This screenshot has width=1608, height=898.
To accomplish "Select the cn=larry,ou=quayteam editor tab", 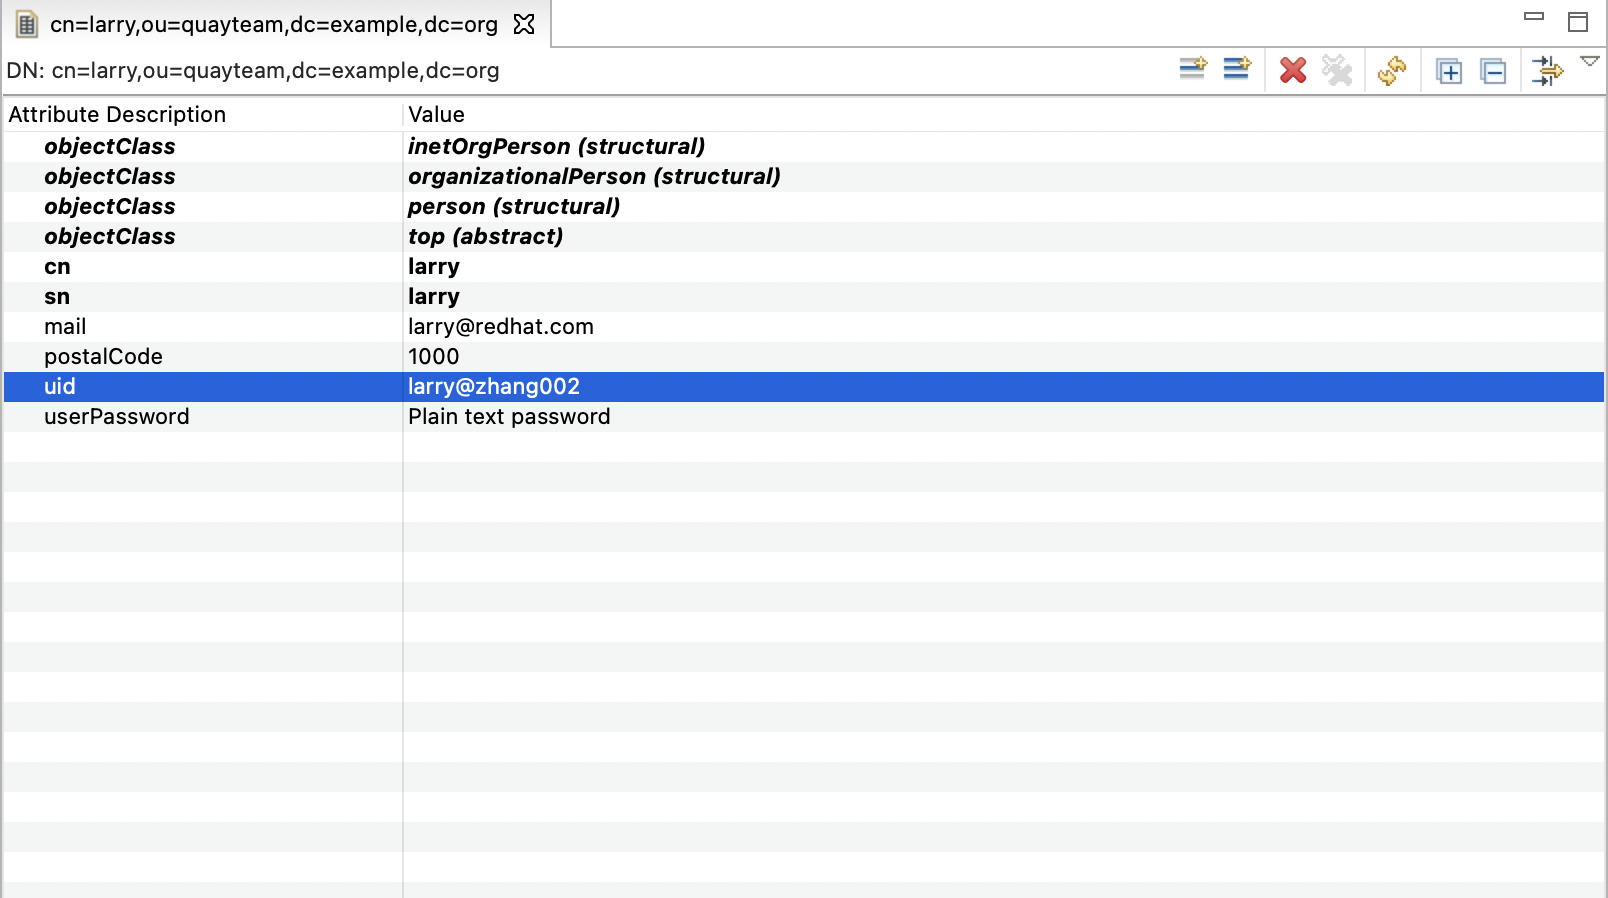I will coord(273,24).
